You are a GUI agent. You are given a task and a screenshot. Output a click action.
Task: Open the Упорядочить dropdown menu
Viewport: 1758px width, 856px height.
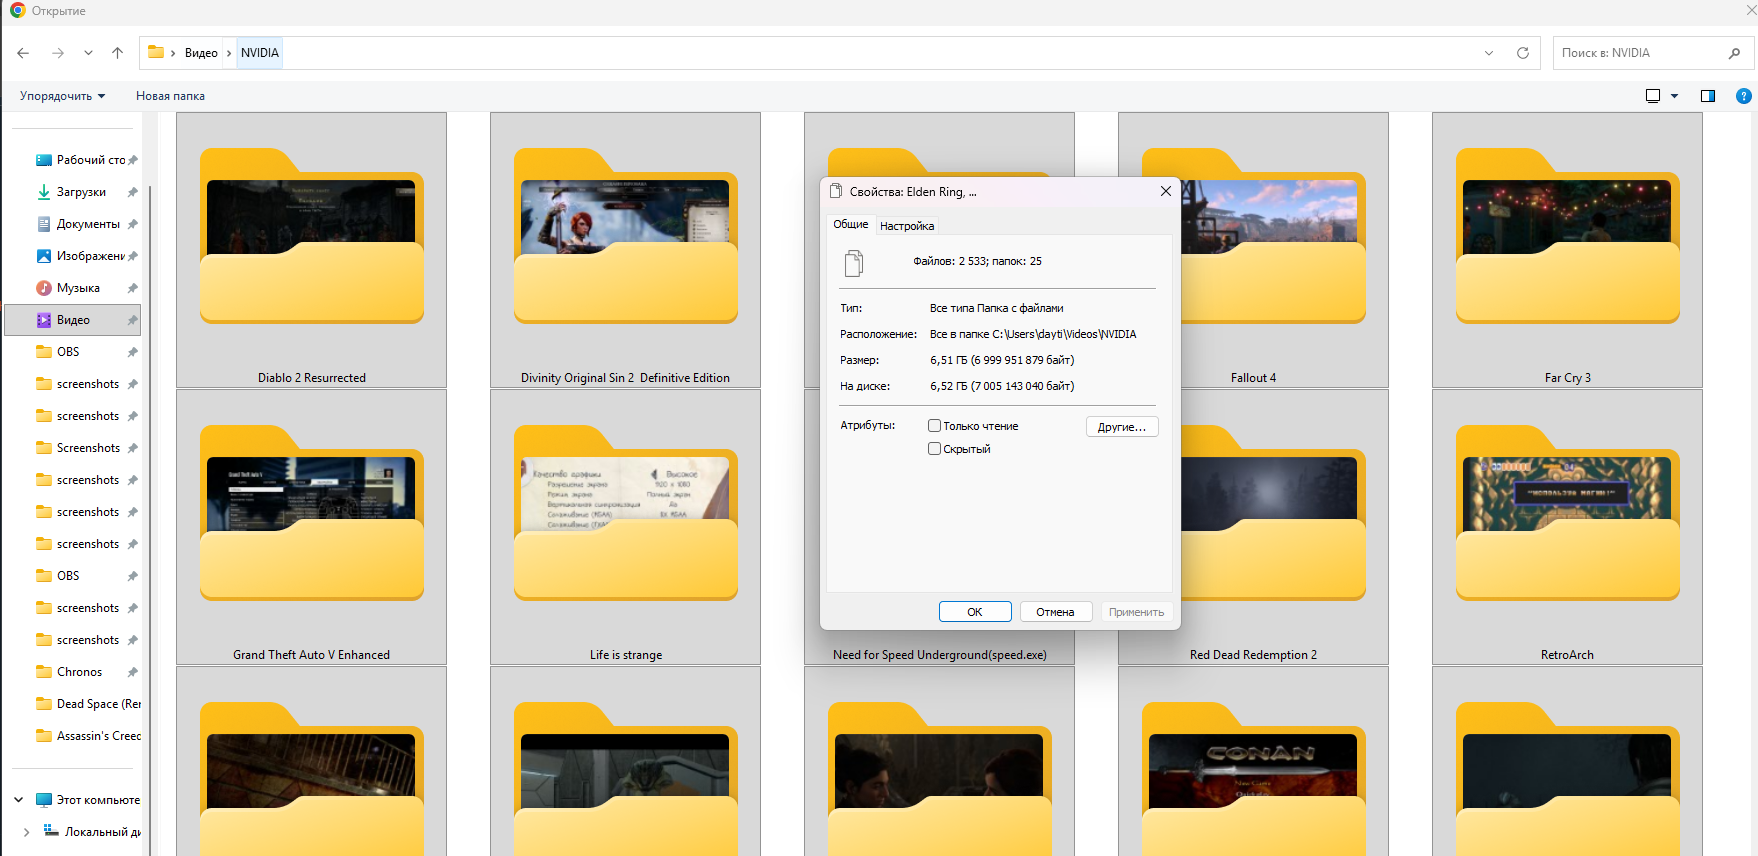coord(62,96)
